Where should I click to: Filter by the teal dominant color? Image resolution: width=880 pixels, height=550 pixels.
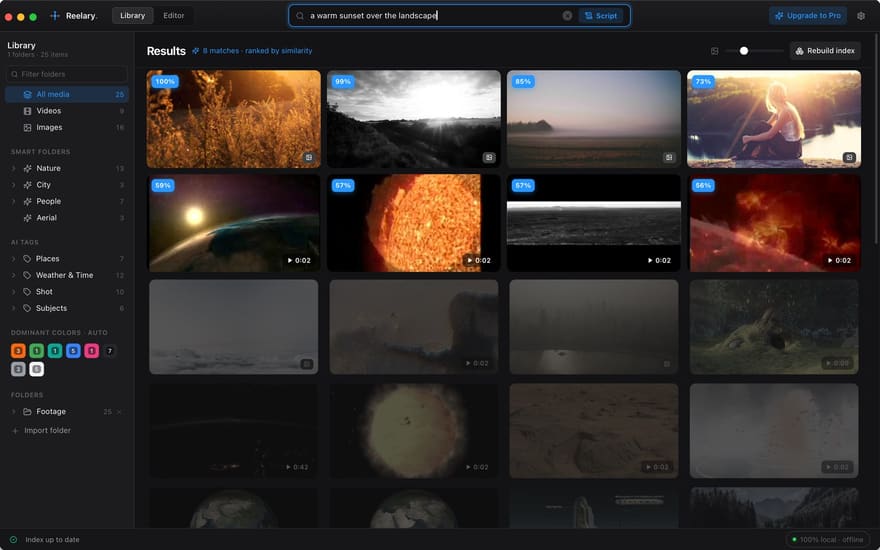pyautogui.click(x=55, y=351)
